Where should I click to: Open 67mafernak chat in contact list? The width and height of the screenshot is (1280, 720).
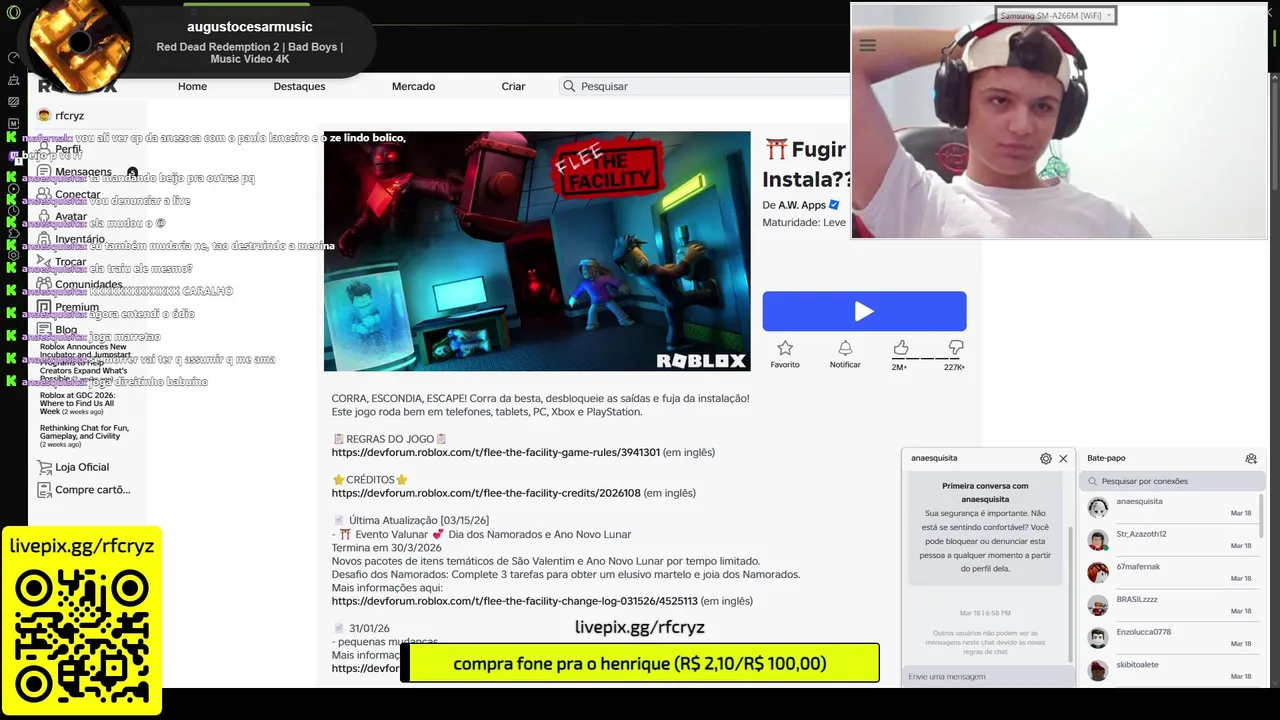pos(1171,572)
